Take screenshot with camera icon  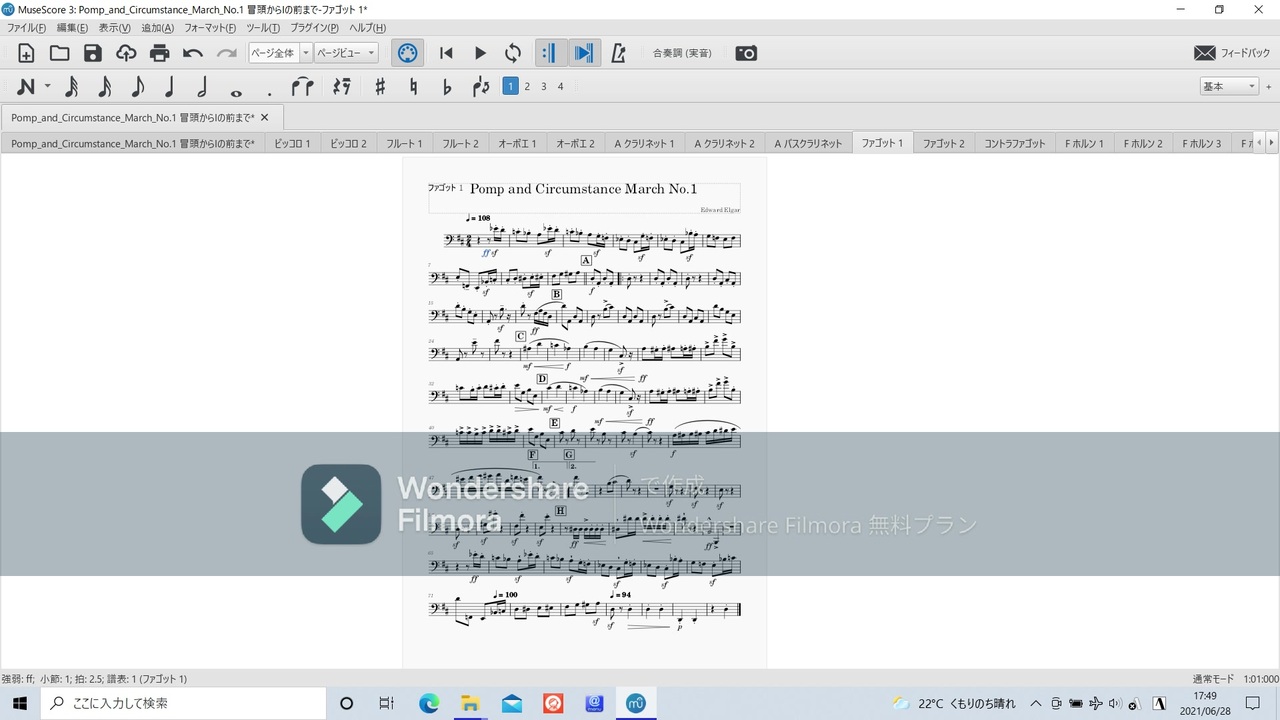(x=746, y=53)
